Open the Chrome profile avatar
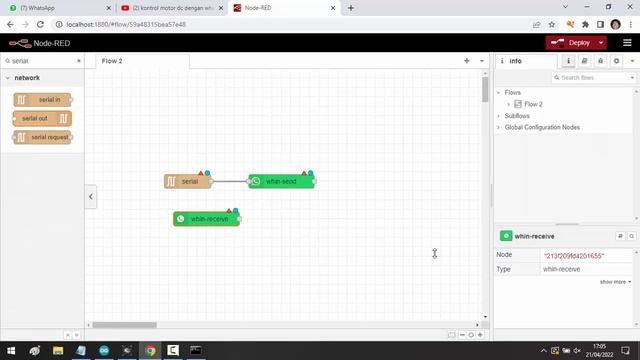The height and width of the screenshot is (360, 640). 616,24
